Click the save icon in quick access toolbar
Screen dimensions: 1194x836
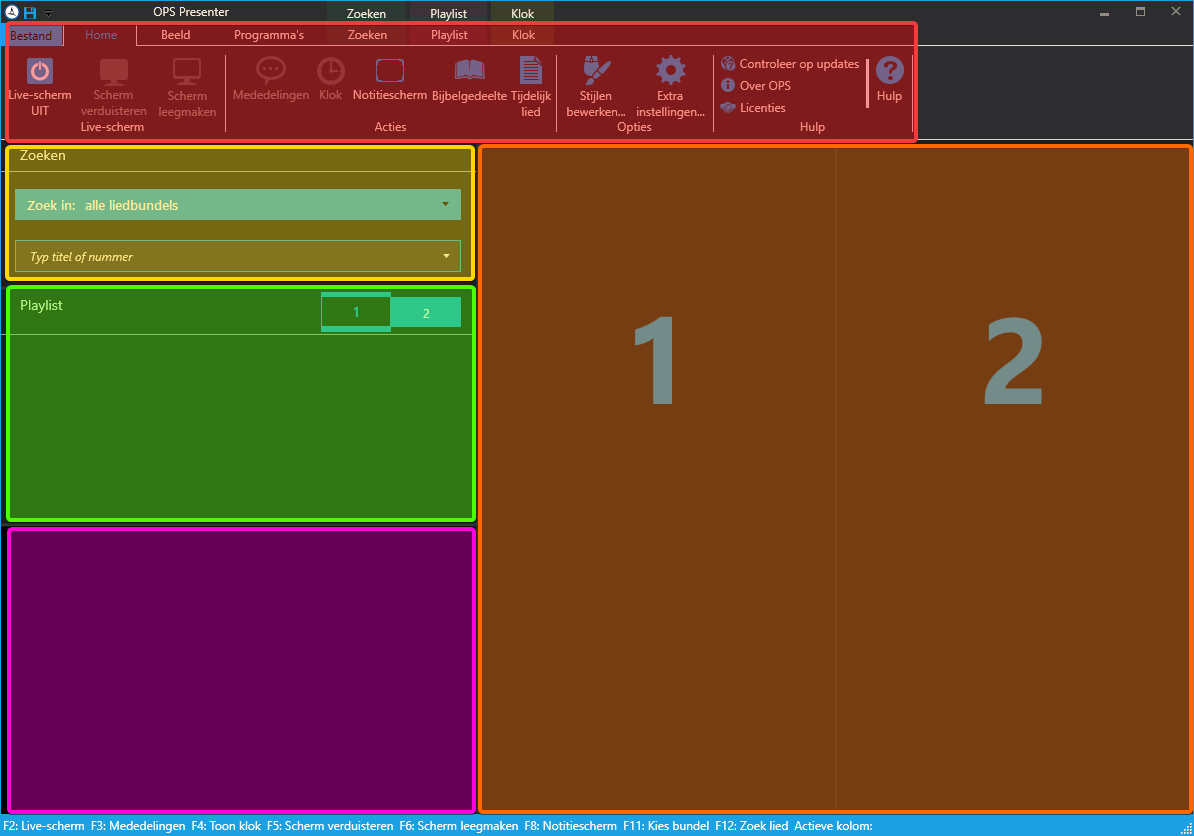pyautogui.click(x=30, y=13)
